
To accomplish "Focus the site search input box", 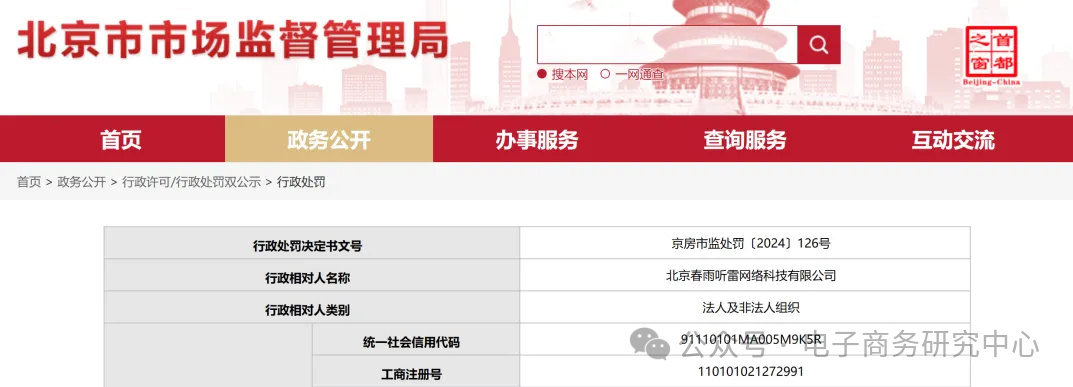I will pyautogui.click(x=667, y=45).
